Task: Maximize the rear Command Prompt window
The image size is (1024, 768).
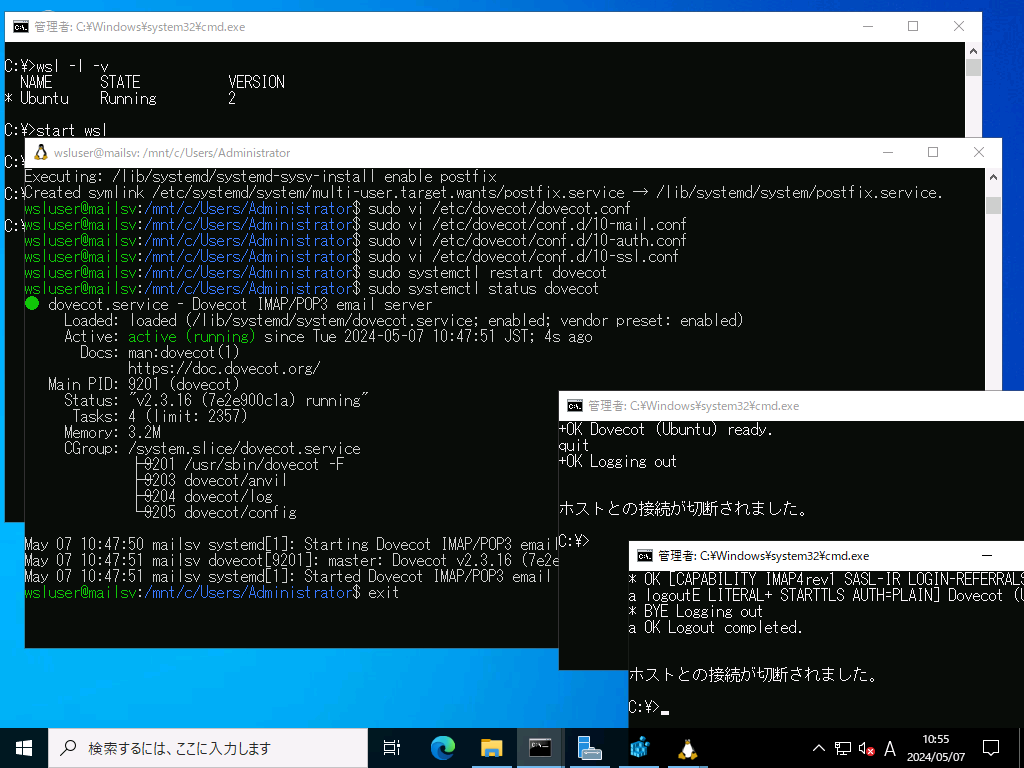Action: (912, 27)
